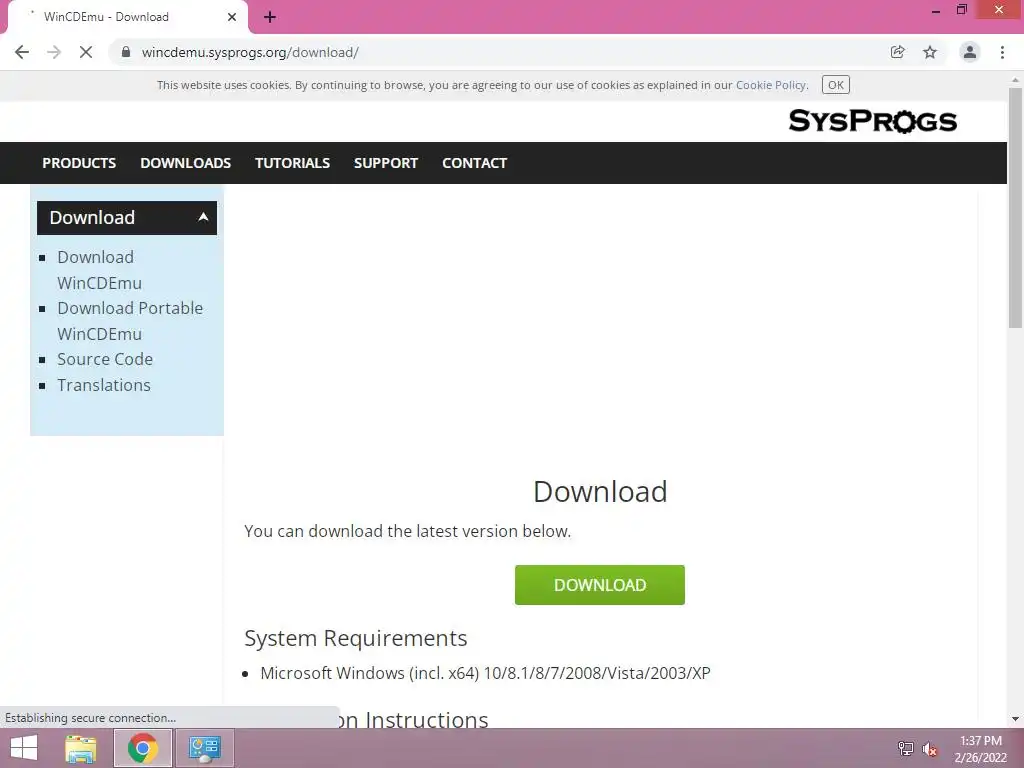Click 'You can download the latest version below.'
1024x768 pixels.
(408, 531)
